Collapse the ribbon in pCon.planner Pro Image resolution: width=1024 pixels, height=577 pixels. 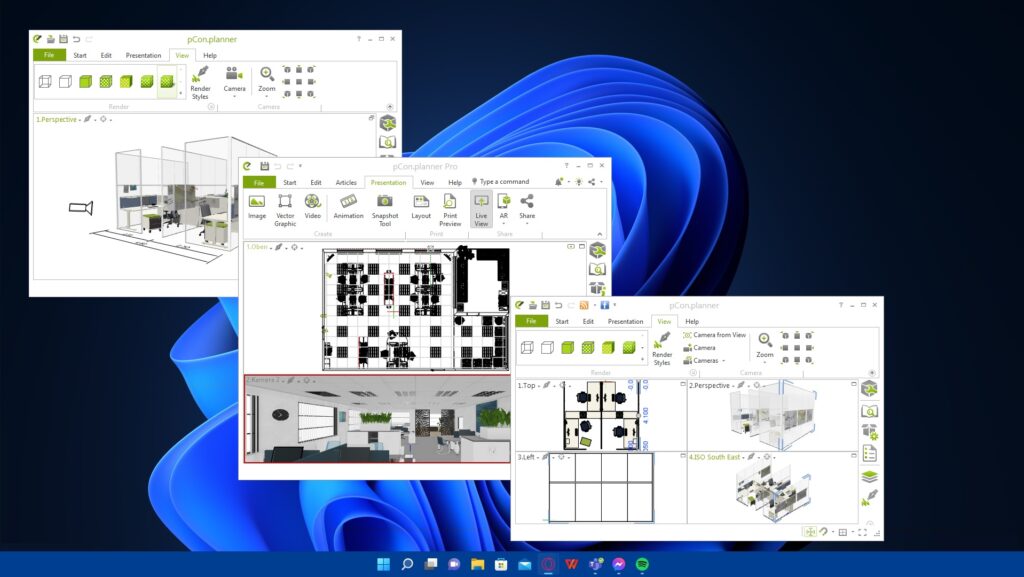pos(600,234)
